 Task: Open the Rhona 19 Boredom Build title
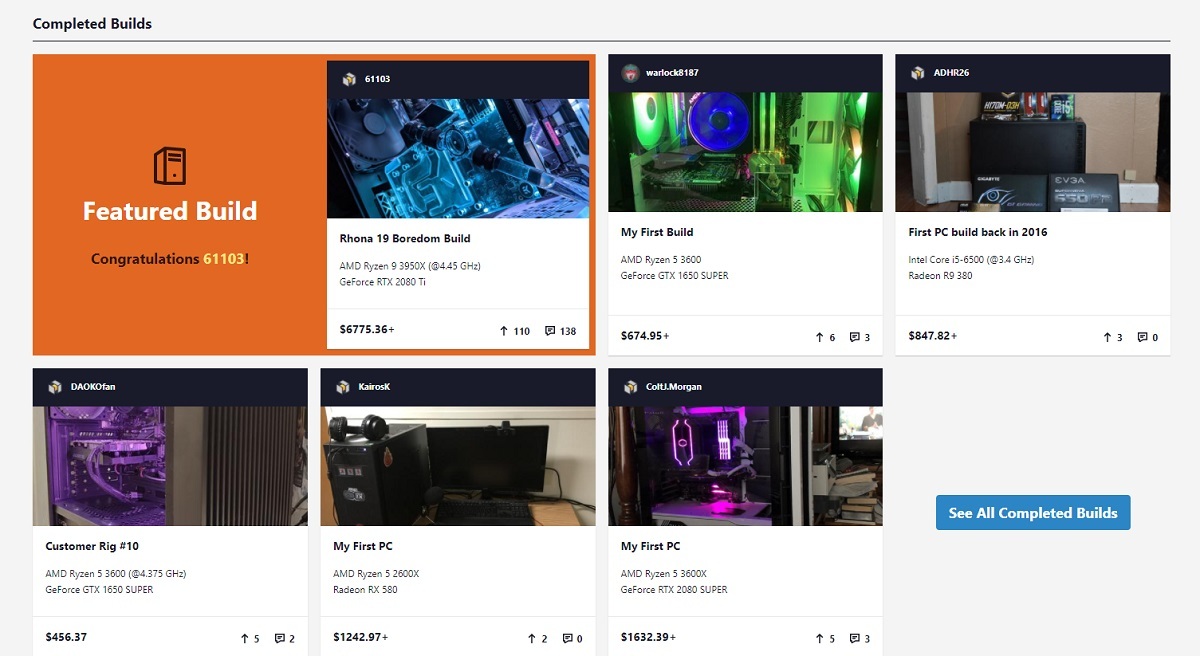click(x=405, y=239)
